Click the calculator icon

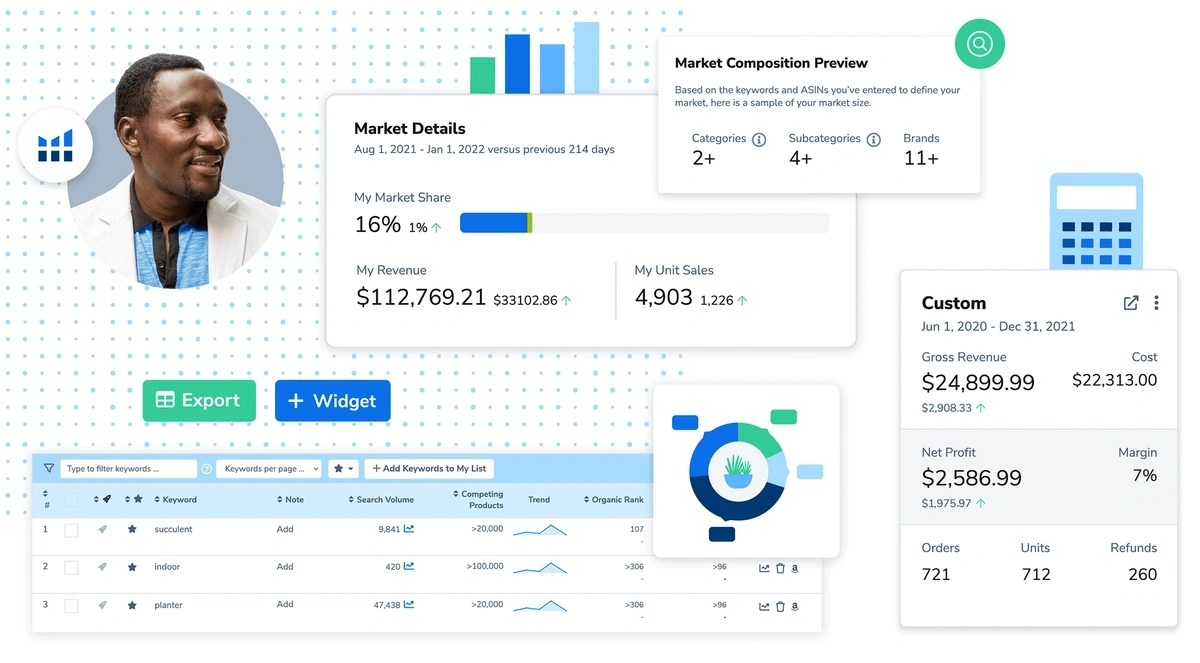[1096, 222]
